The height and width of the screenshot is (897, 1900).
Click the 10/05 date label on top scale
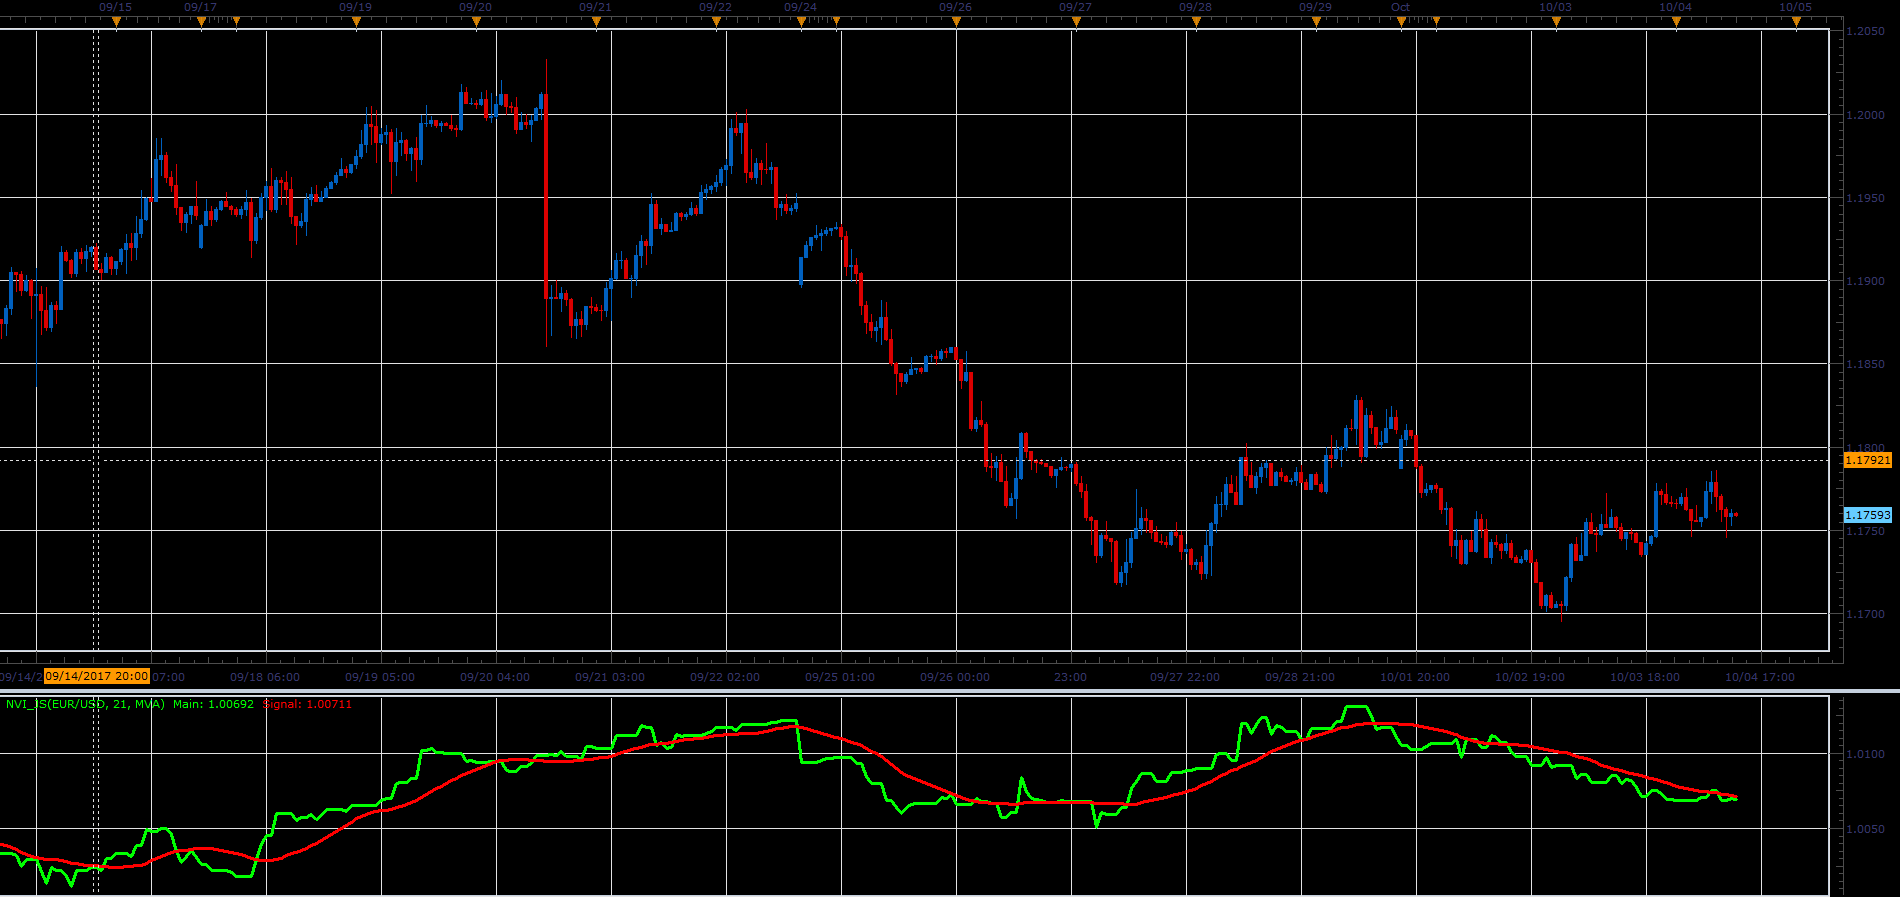coord(1796,7)
